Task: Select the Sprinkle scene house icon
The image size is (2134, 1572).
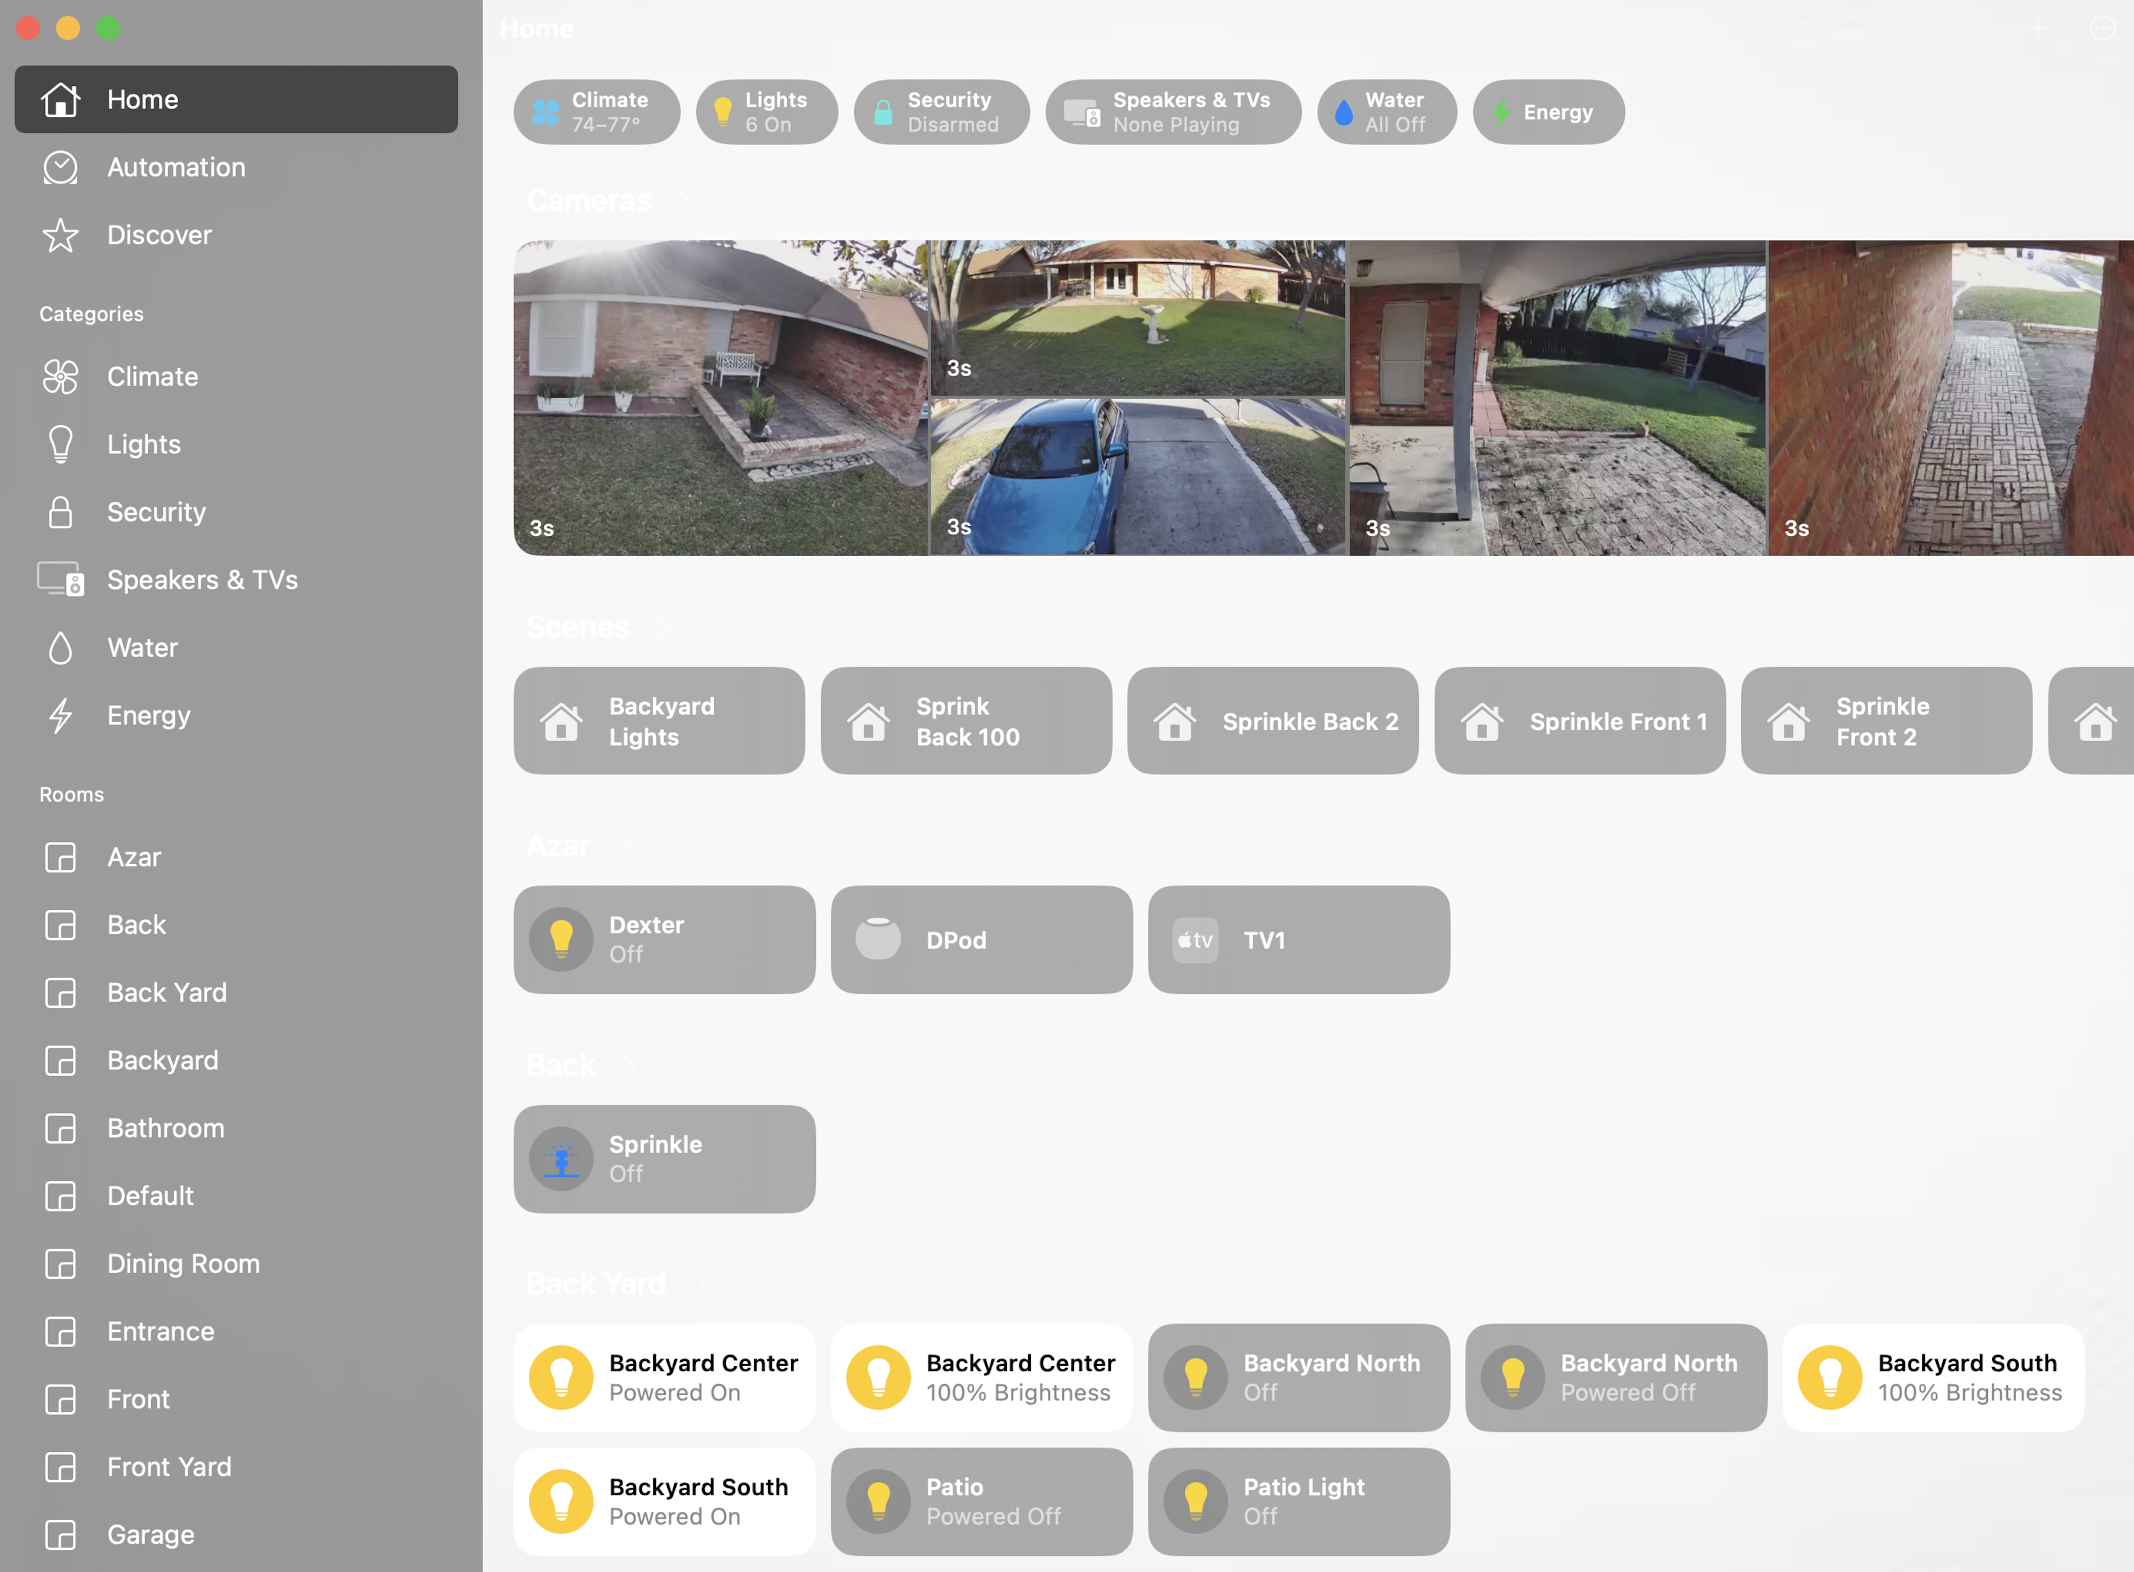Action: [x=1175, y=721]
